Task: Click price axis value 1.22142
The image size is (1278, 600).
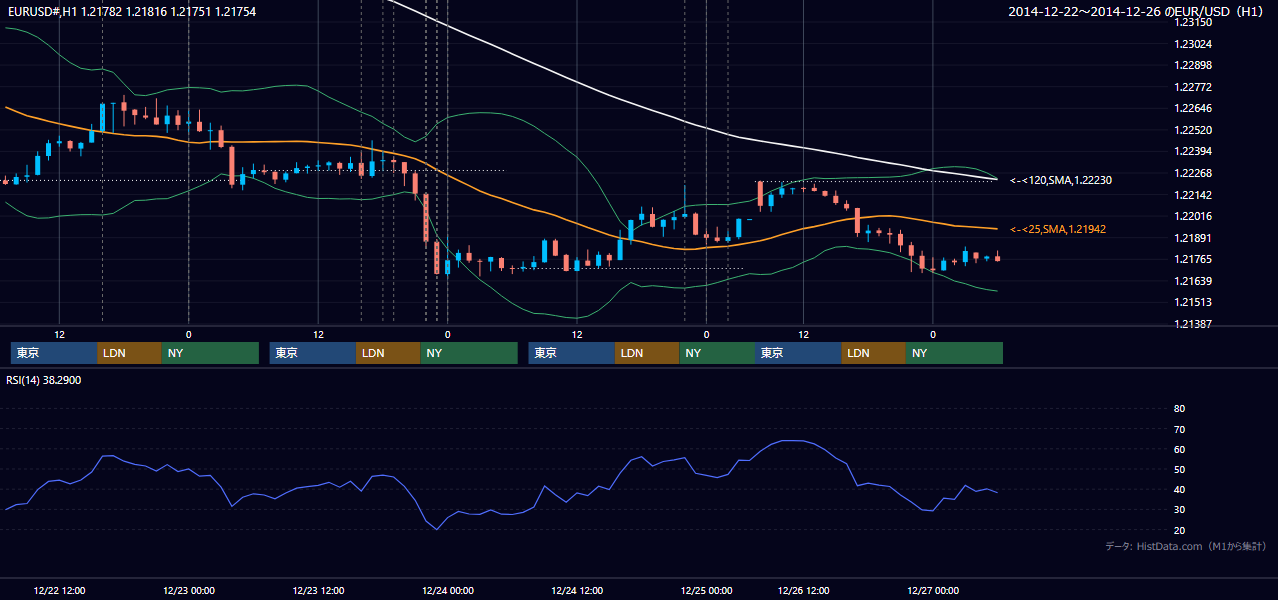Action: (1192, 195)
